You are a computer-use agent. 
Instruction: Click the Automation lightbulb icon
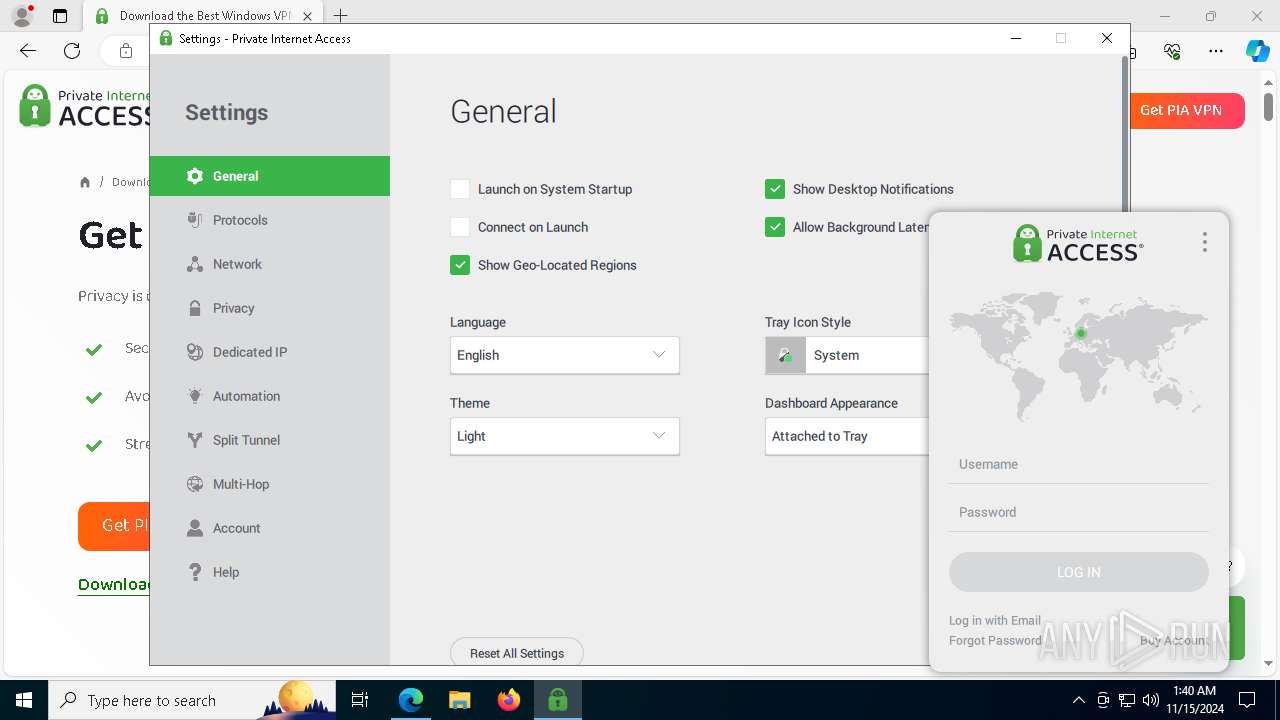195,396
